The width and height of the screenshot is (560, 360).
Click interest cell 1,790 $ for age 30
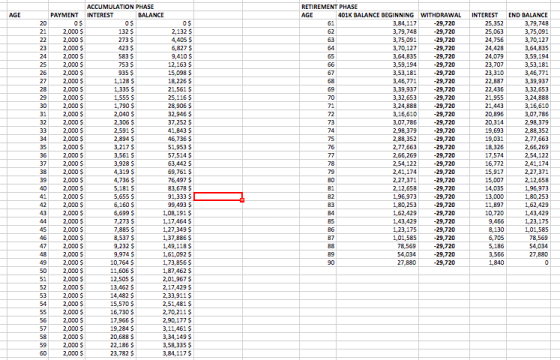[x=111, y=106]
